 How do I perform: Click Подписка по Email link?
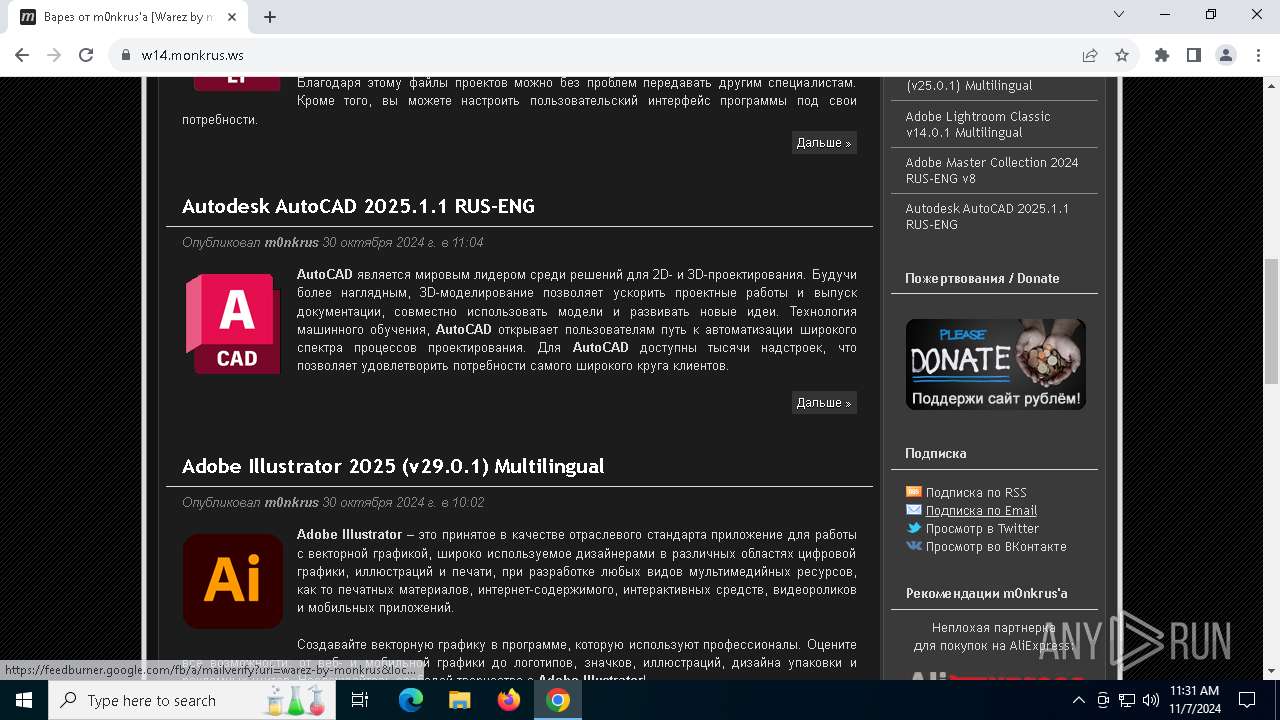(981, 510)
